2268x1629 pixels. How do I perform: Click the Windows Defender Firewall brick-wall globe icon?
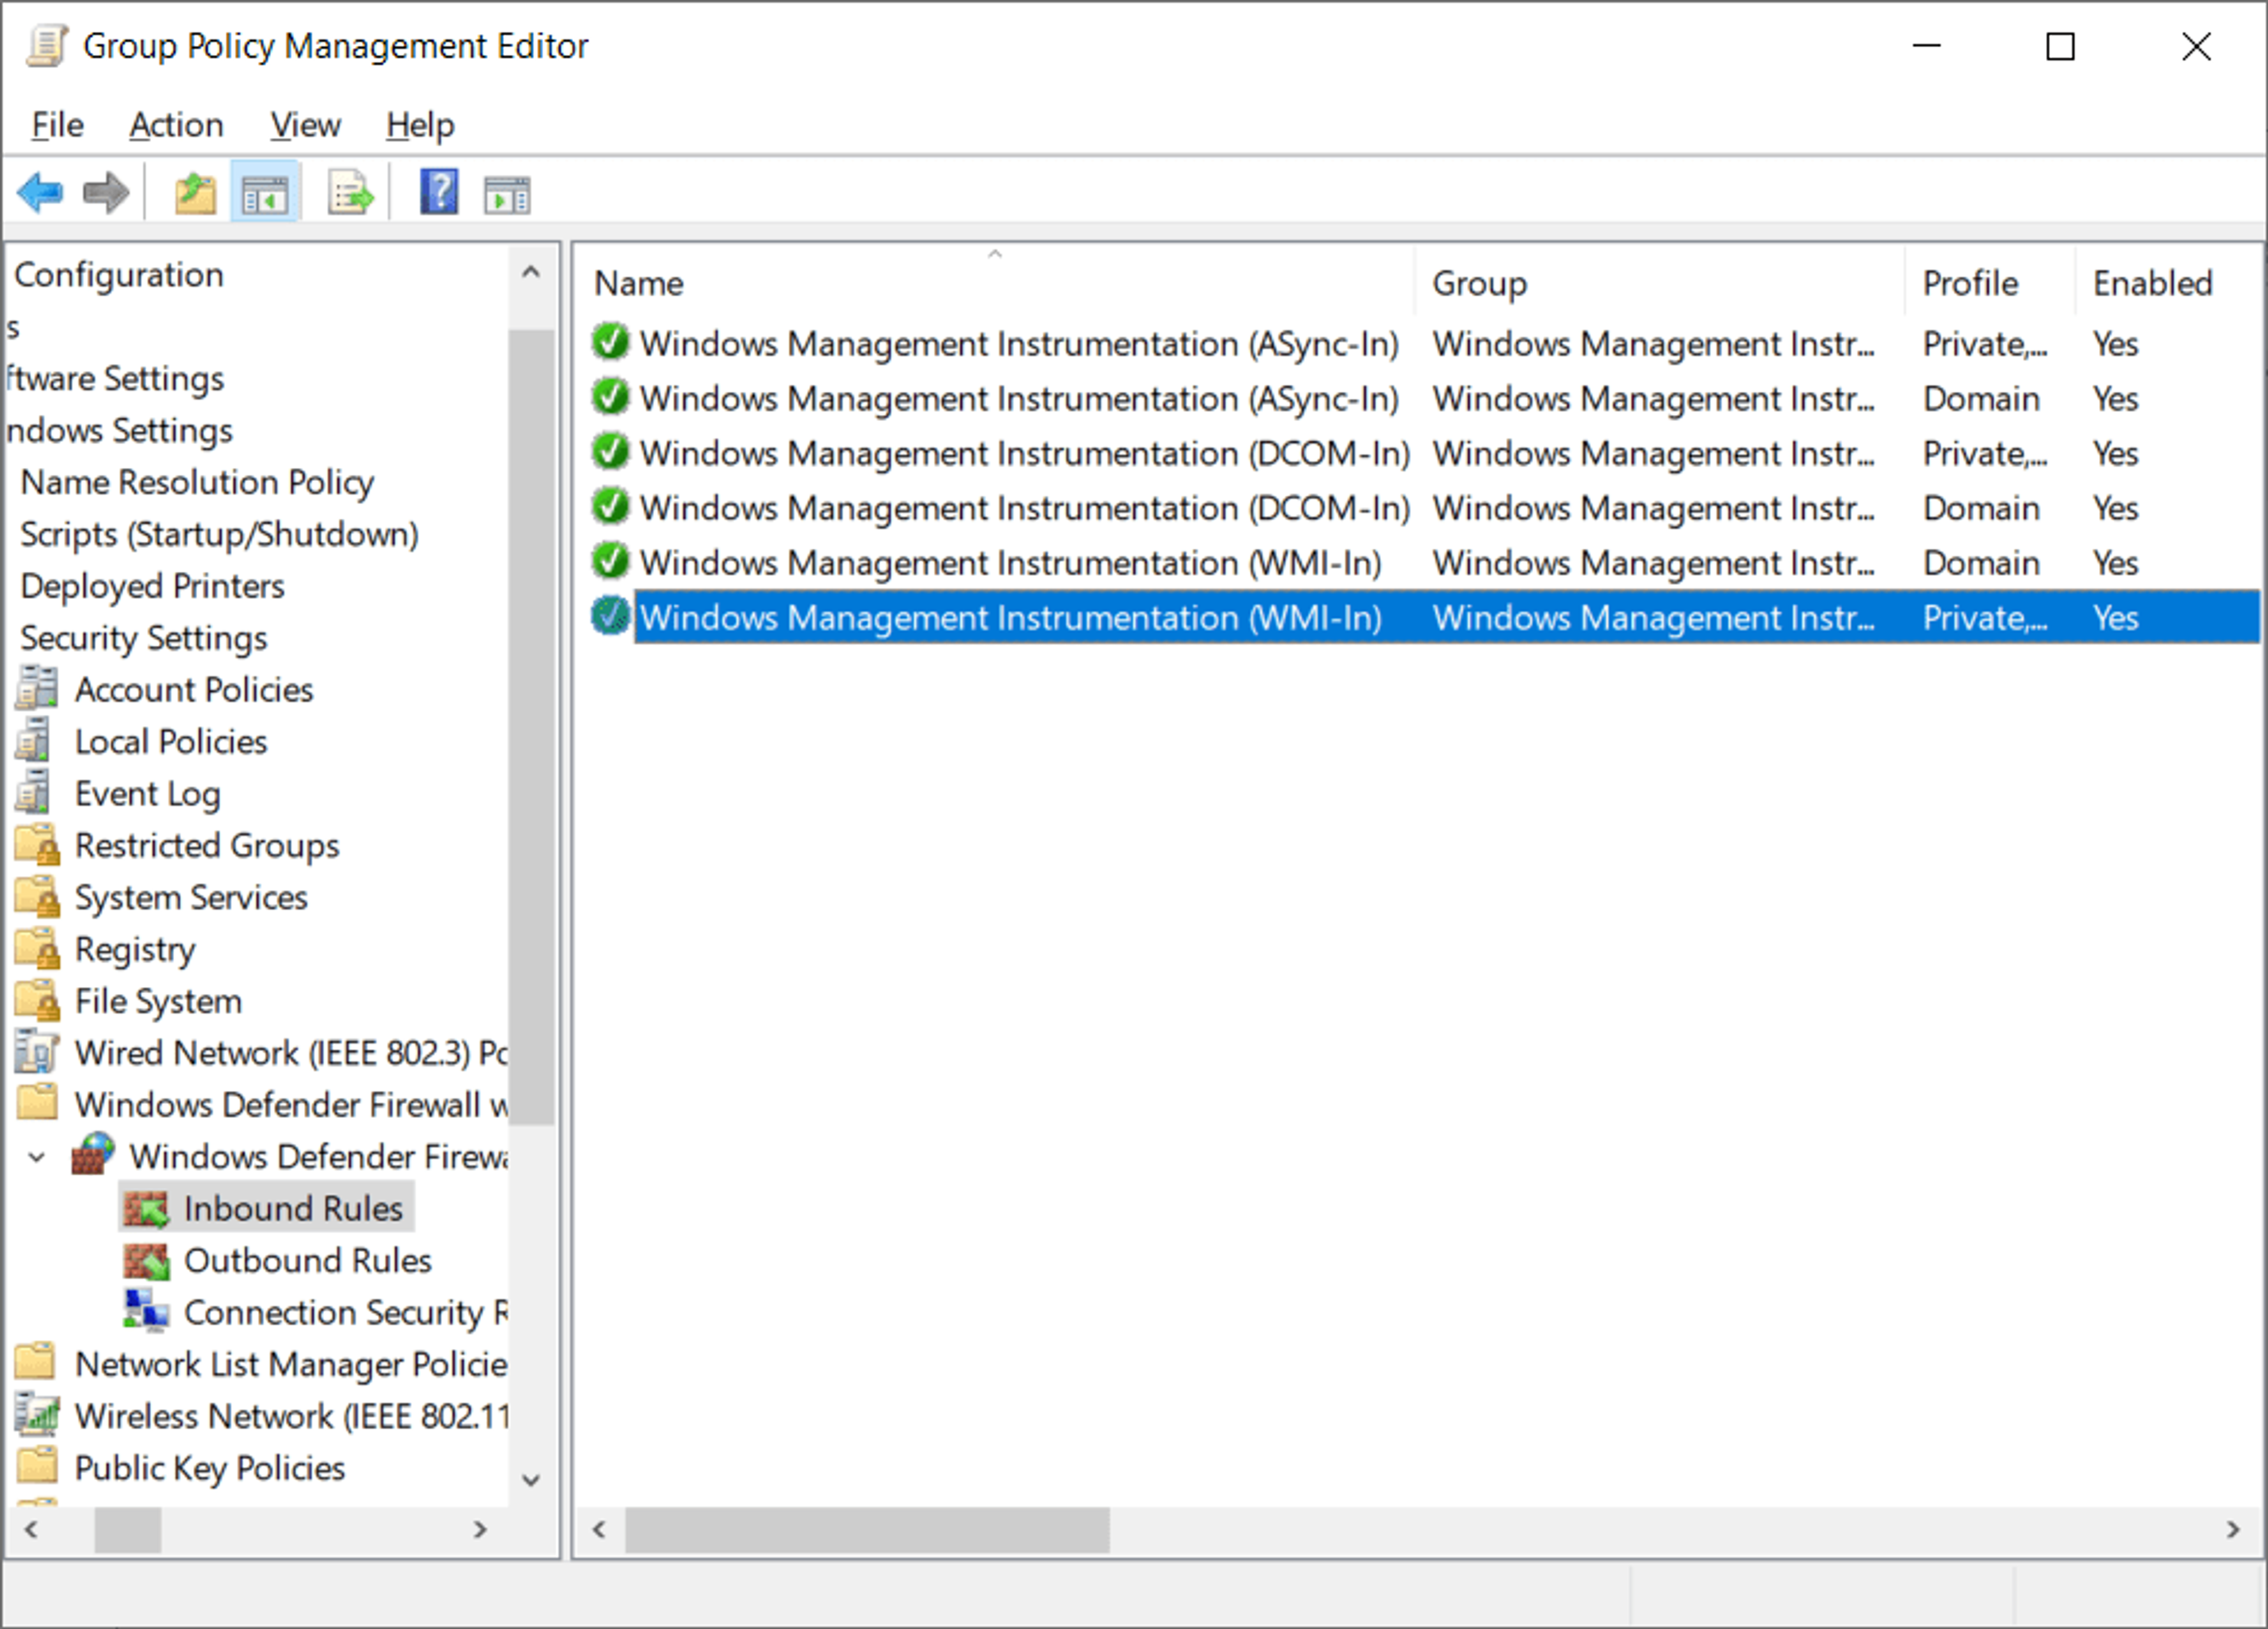93,1155
